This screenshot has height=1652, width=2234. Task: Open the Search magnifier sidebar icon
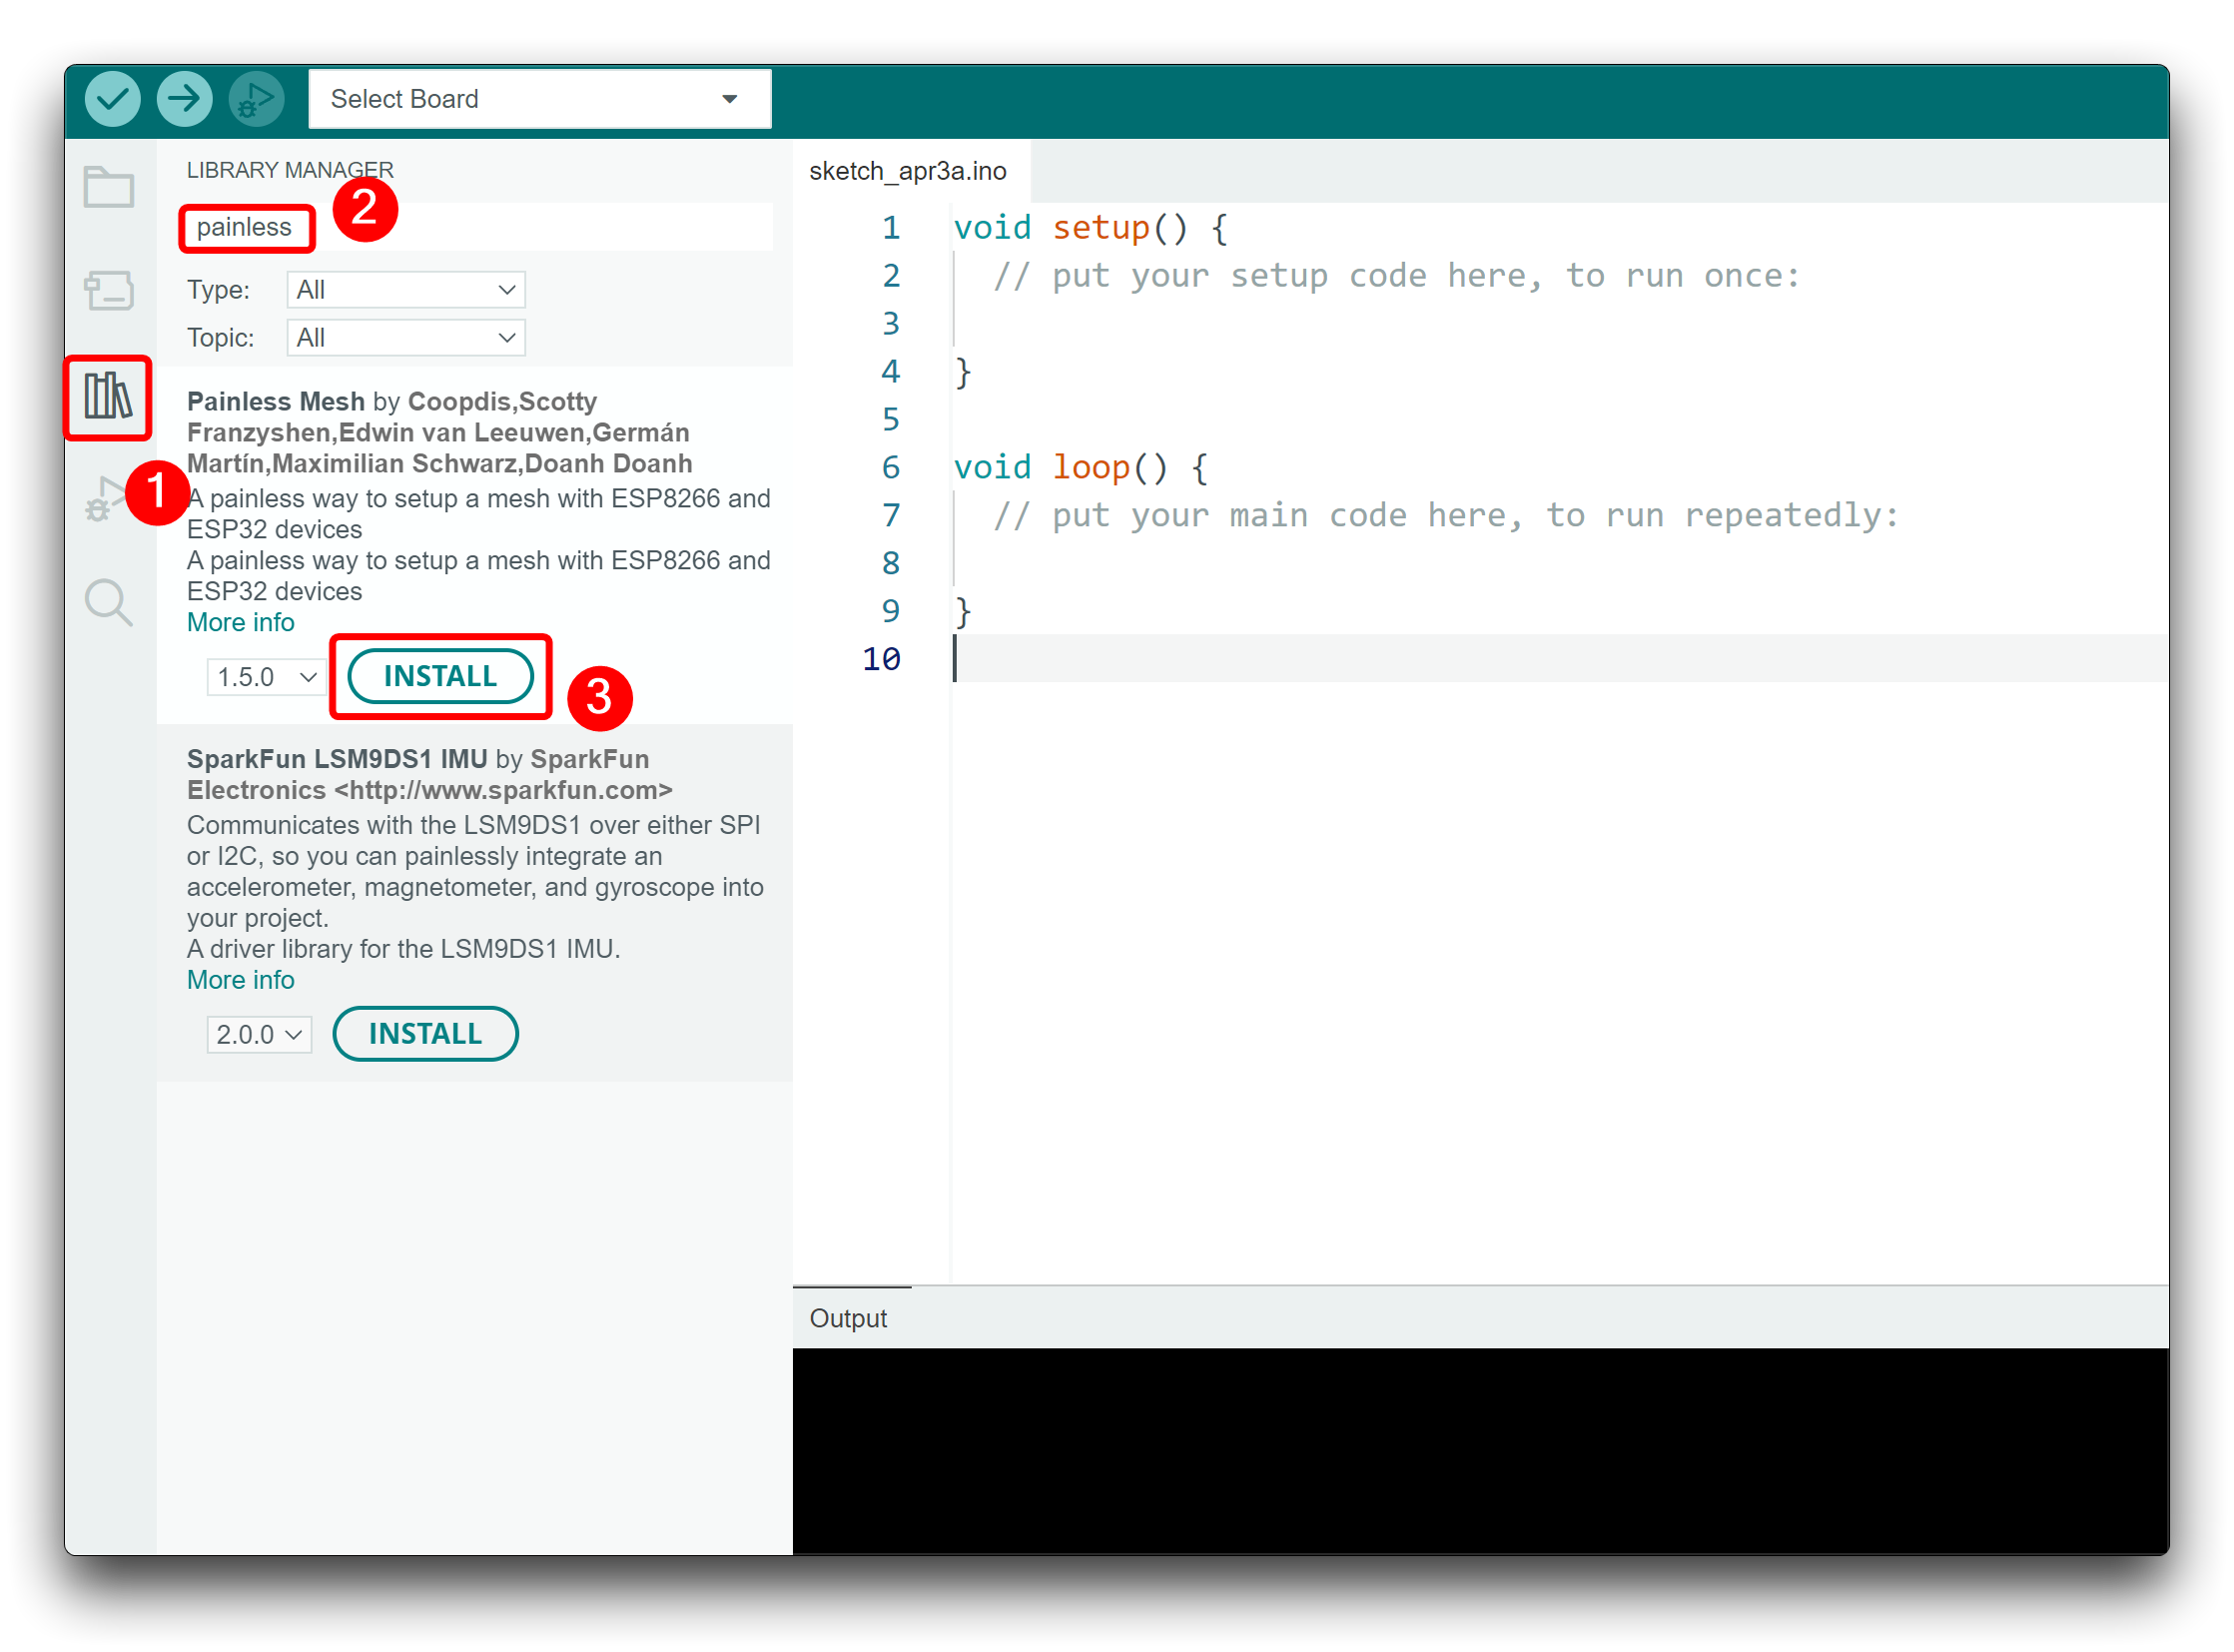(108, 603)
